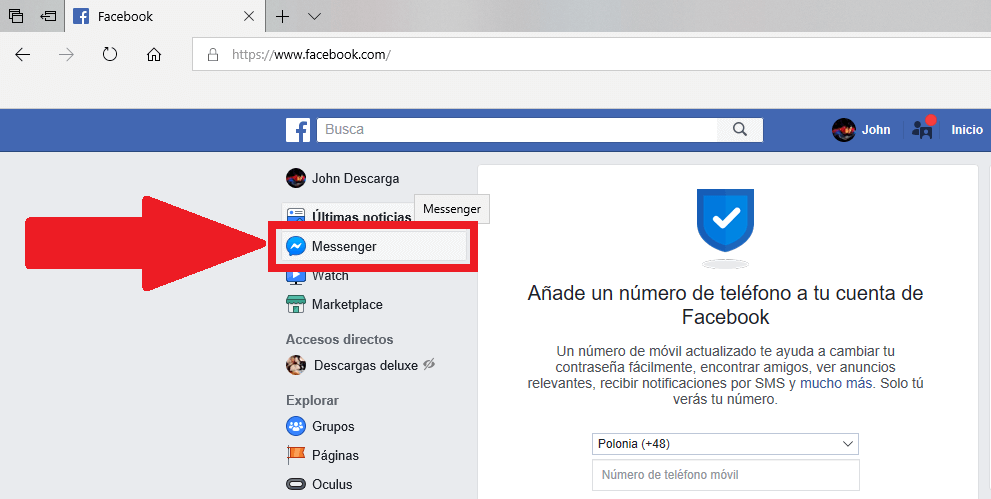Viewport: 991px width, 499px height.
Task: Click John's header avatar picture
Action: [x=844, y=129]
